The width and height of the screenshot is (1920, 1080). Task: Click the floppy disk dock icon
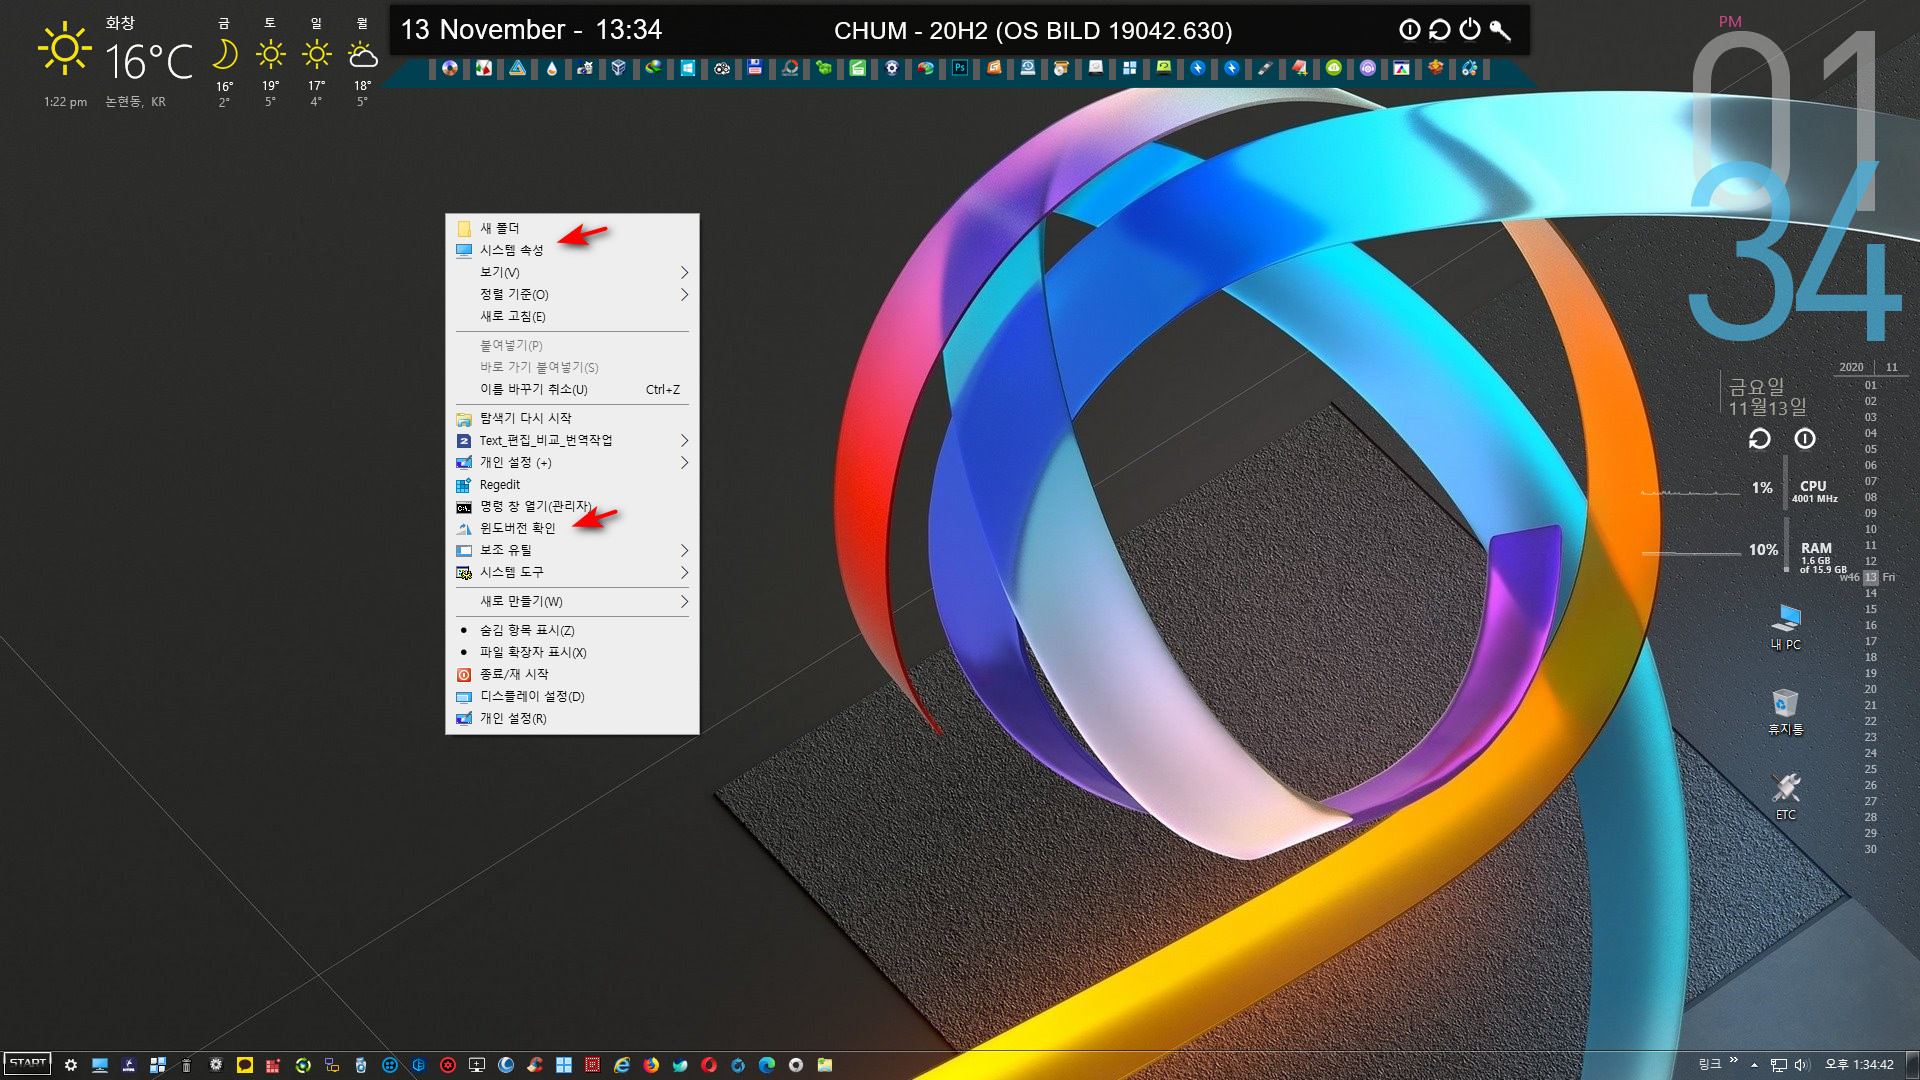click(755, 68)
